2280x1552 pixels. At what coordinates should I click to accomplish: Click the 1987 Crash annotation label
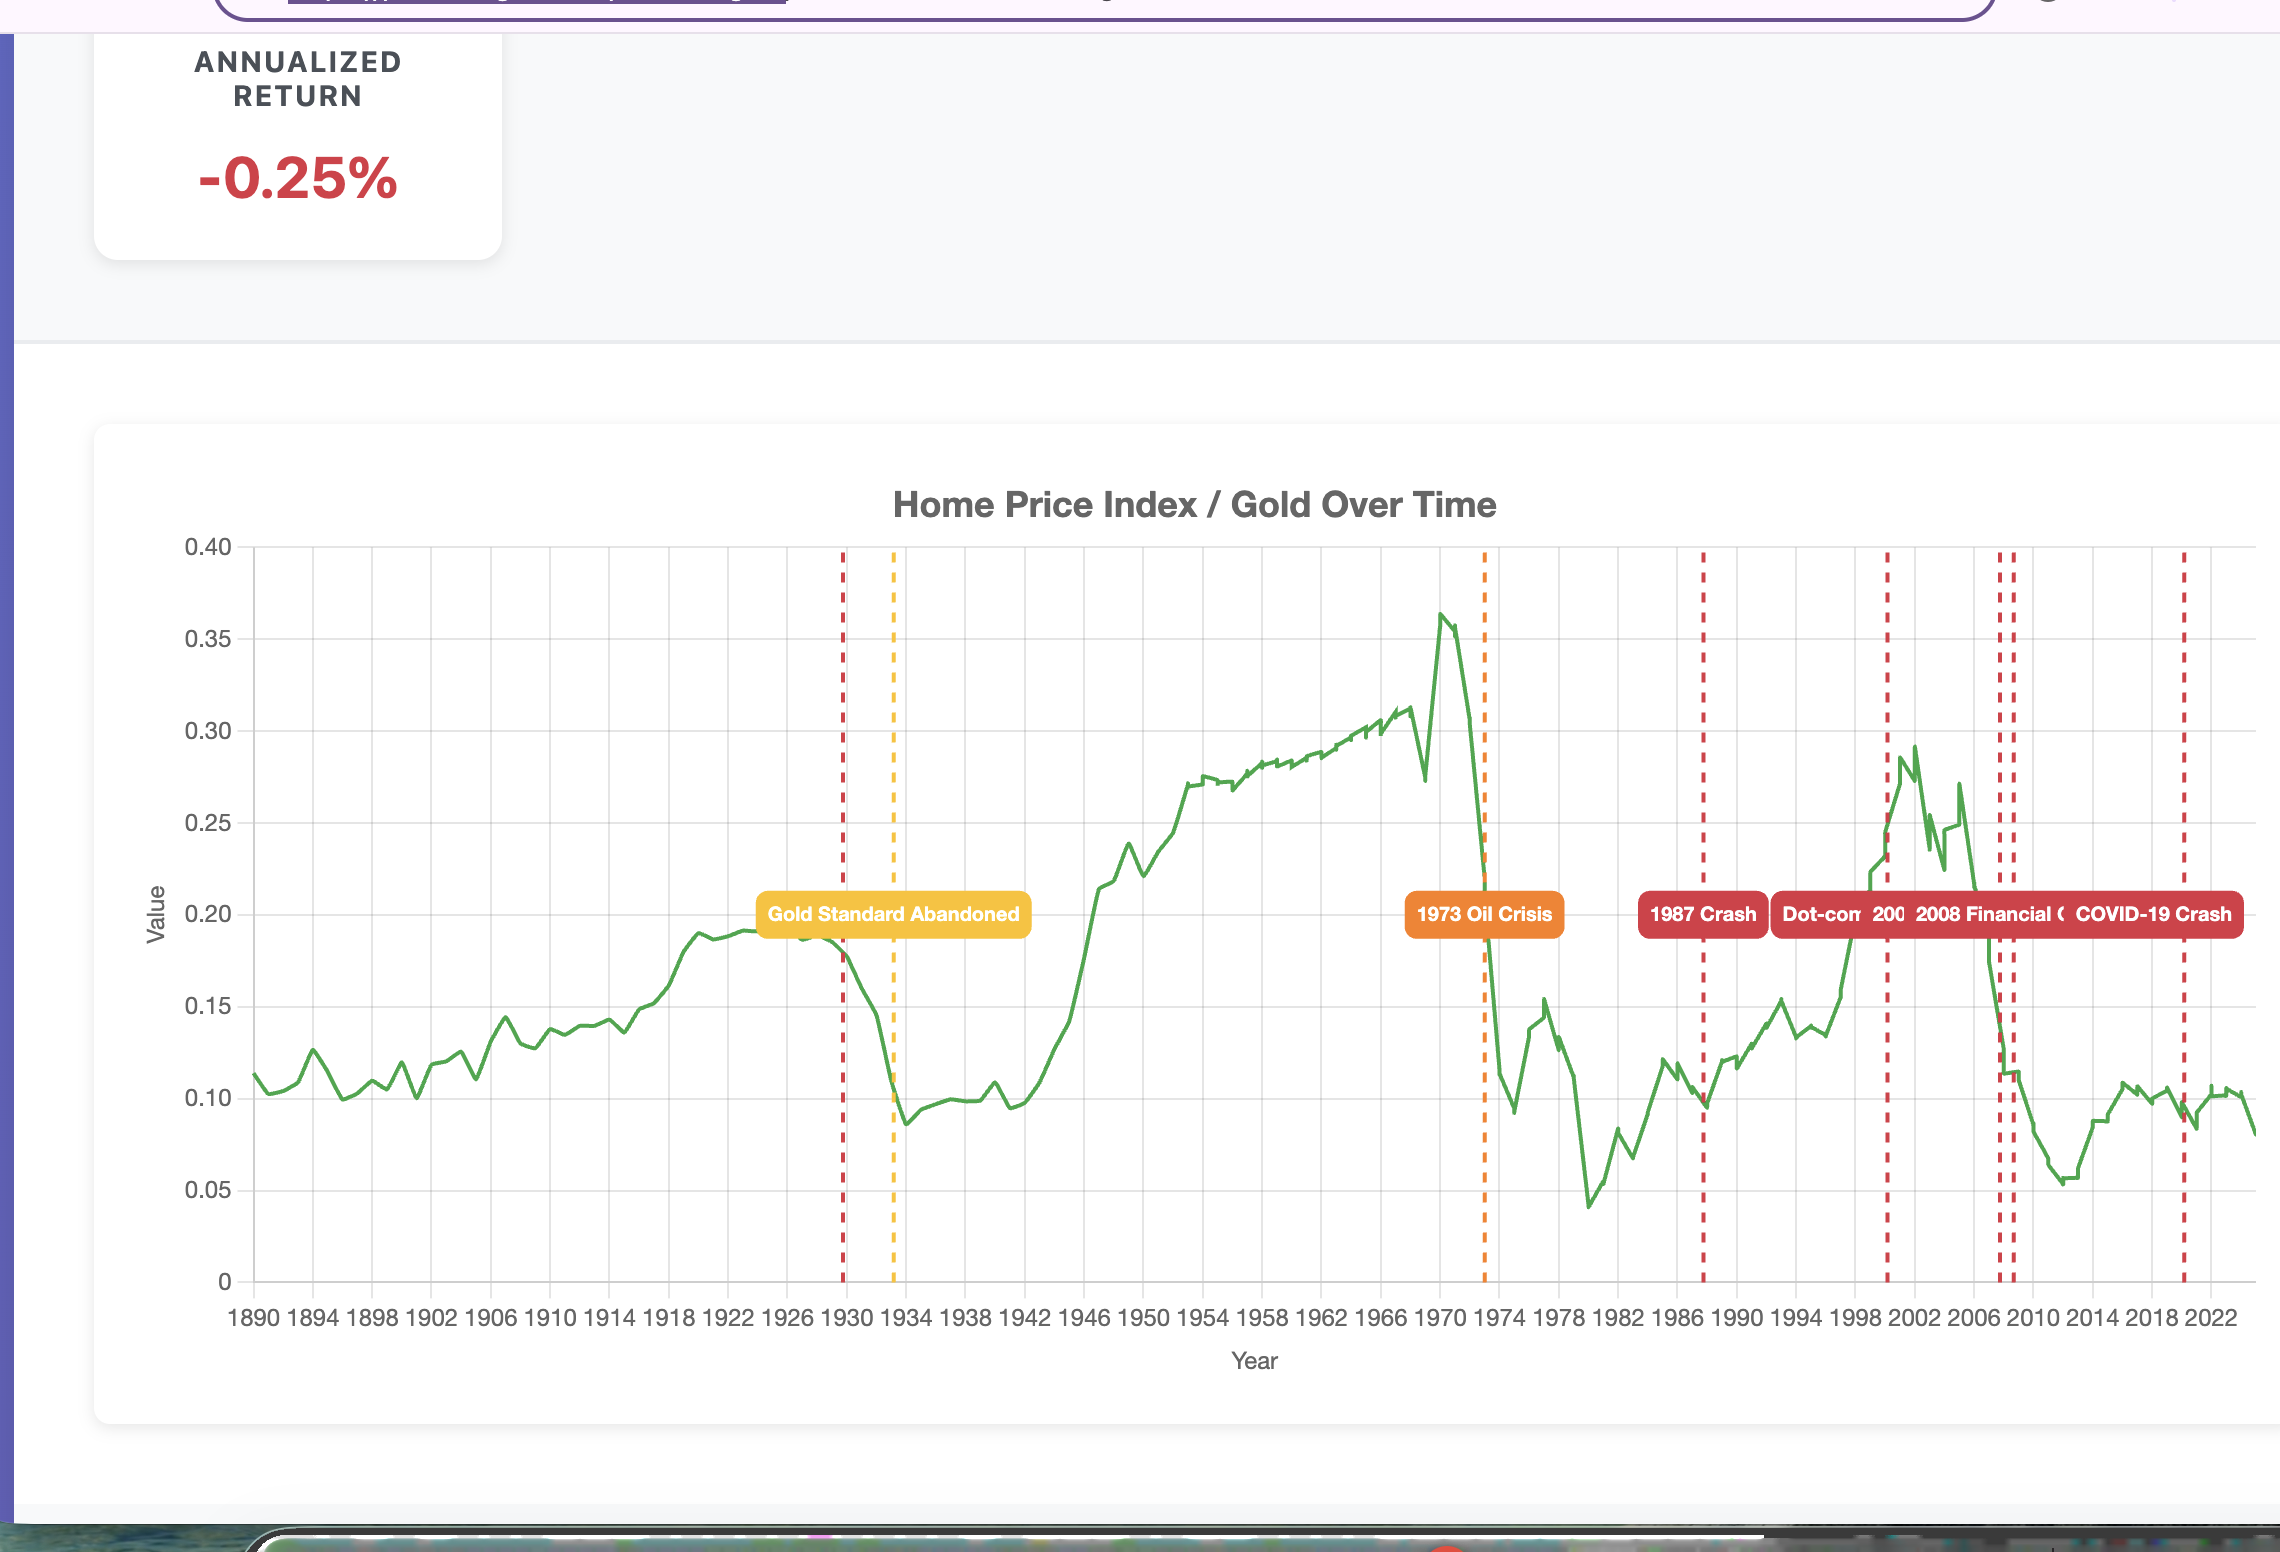coord(1702,914)
